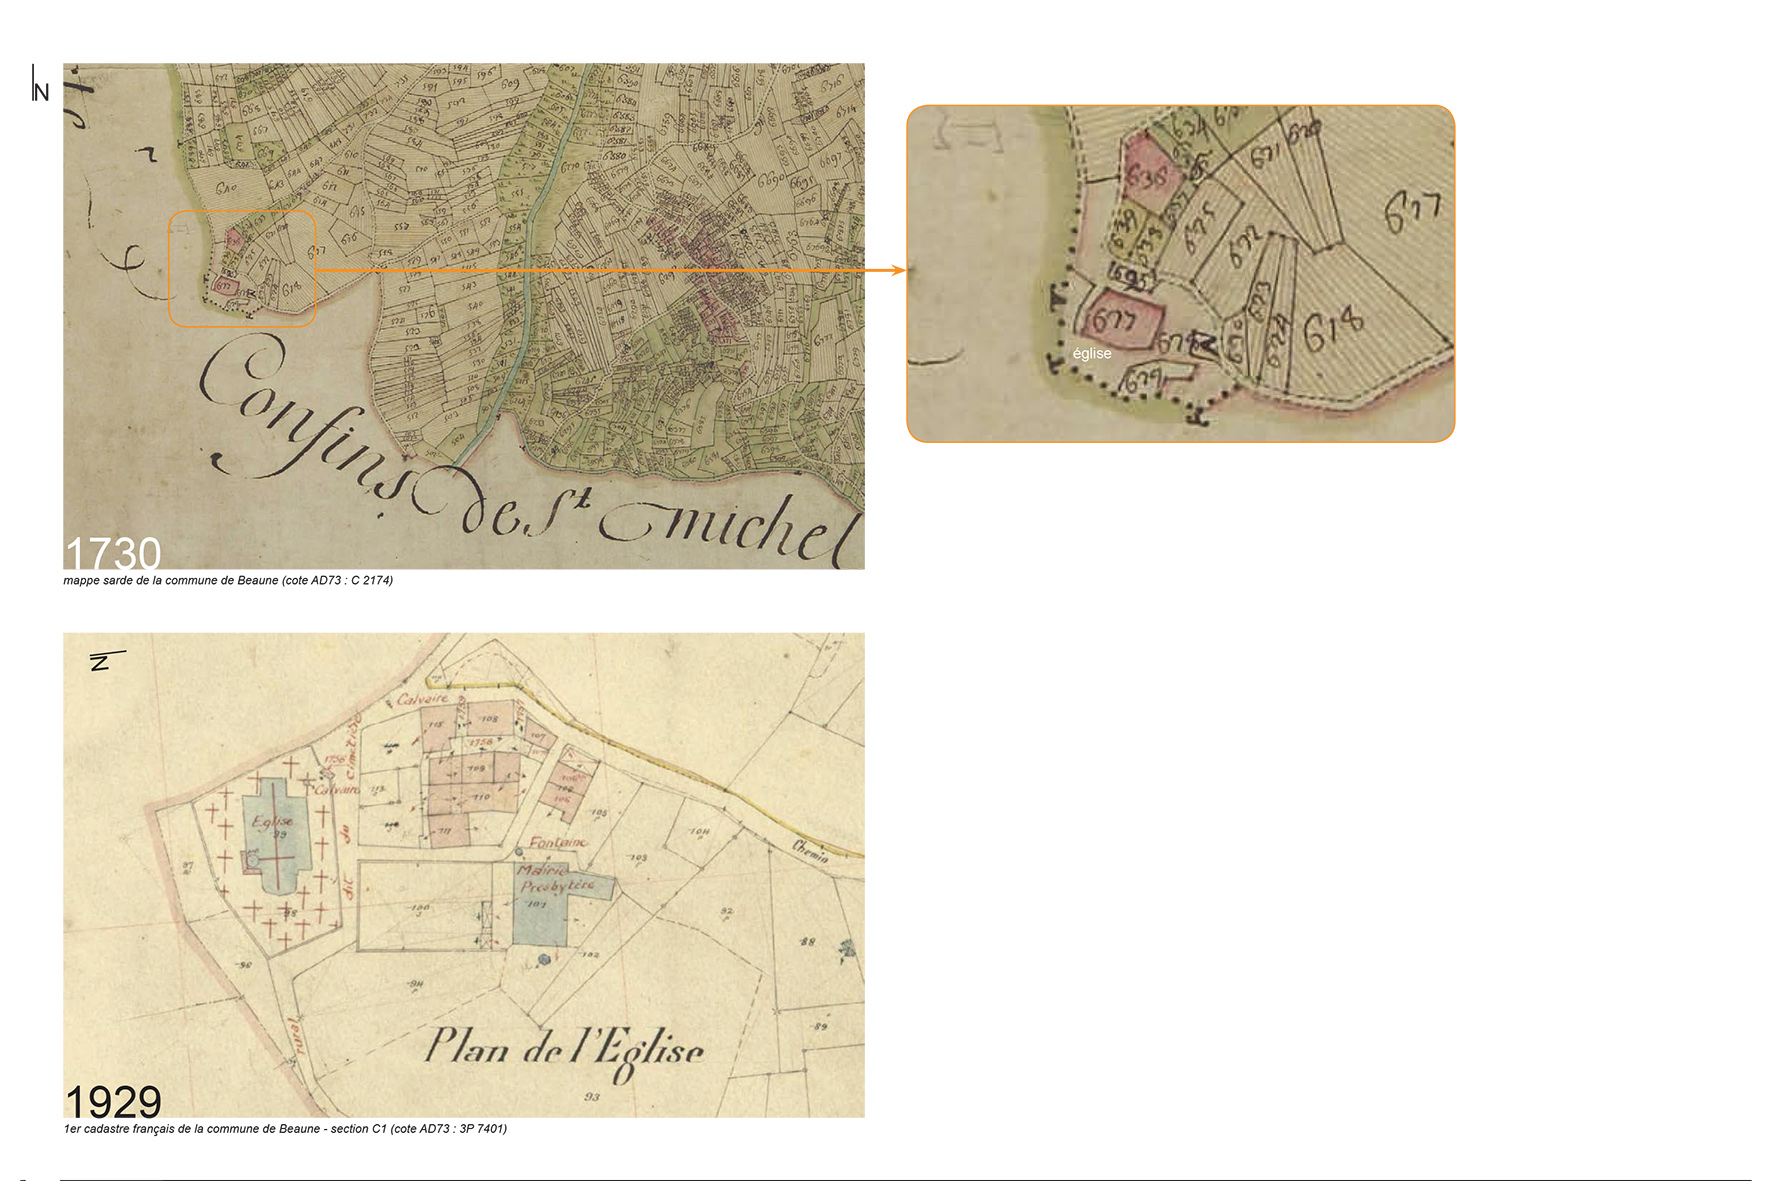1772x1181 pixels.
Task: Click the mappe sarde caption text
Action: click(228, 580)
